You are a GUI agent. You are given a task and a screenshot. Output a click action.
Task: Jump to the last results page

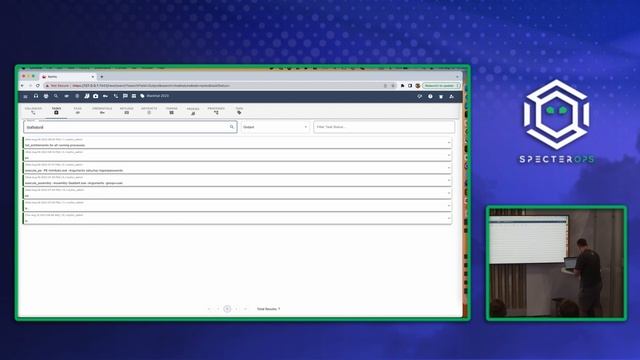point(245,309)
